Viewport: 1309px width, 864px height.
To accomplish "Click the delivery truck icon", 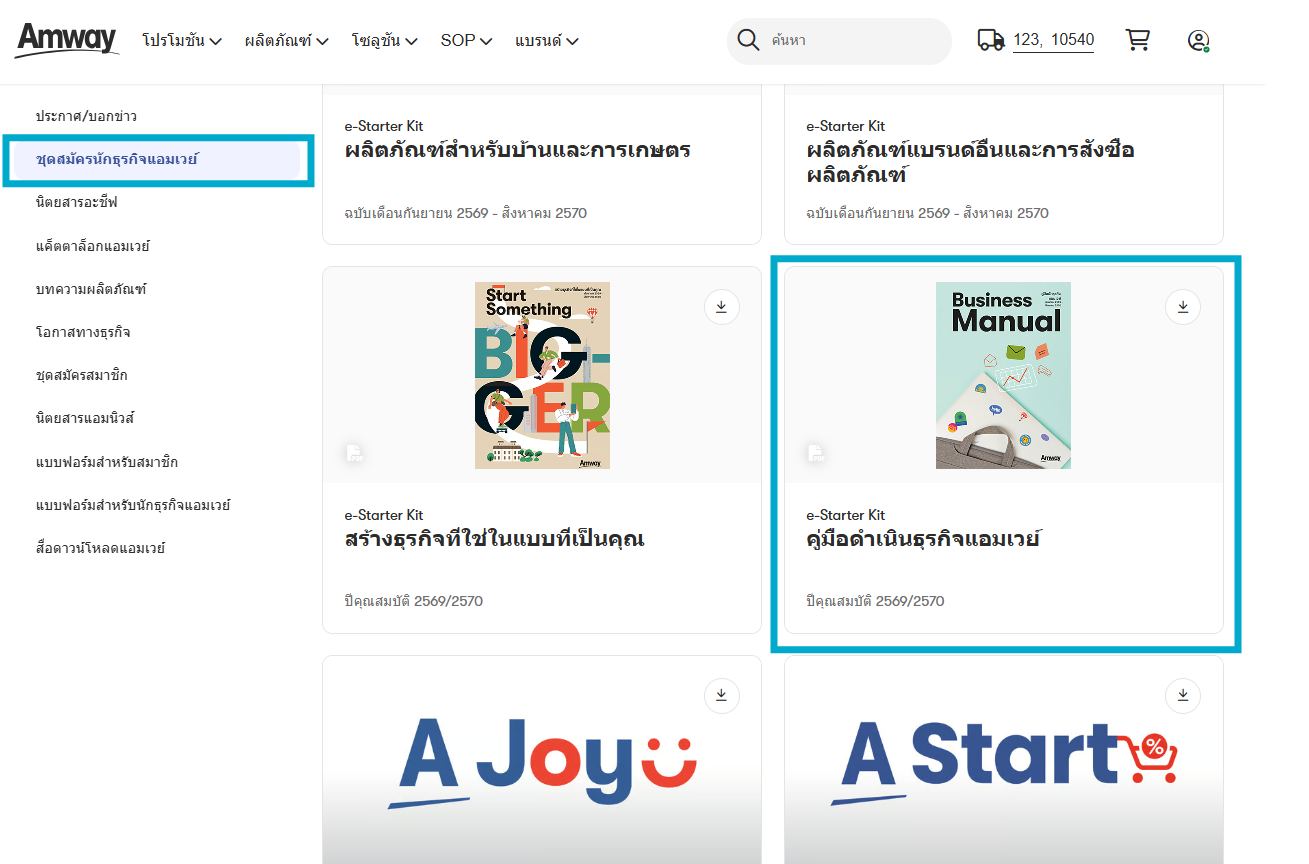I will point(990,40).
